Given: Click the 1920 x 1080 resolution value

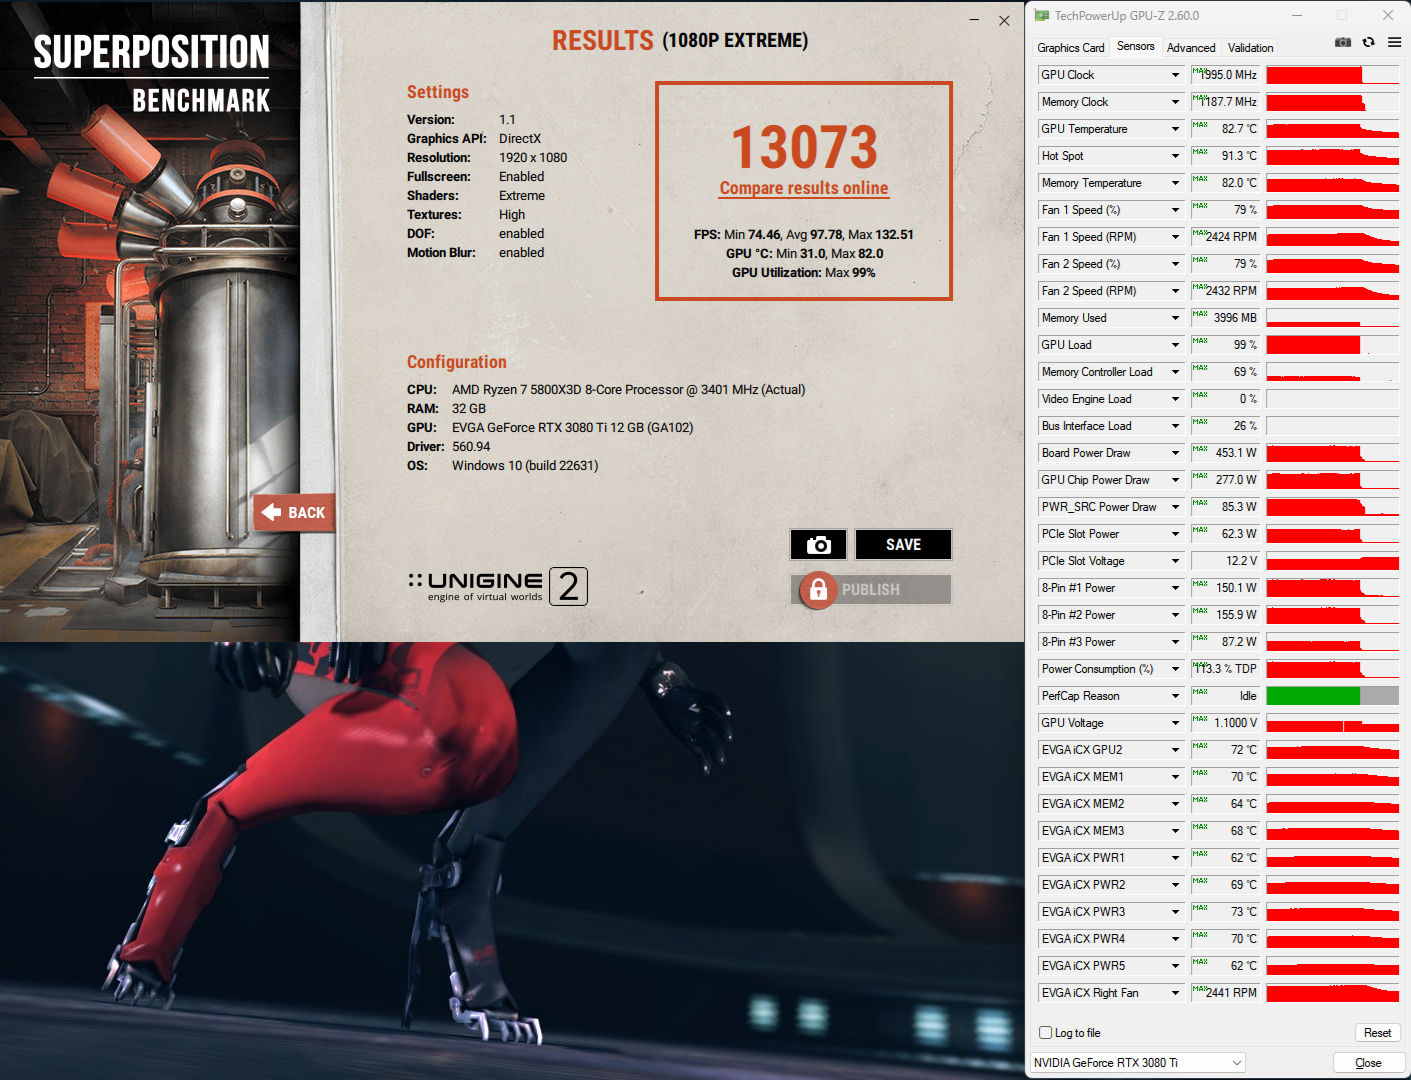Looking at the screenshot, I should pyautogui.click(x=533, y=158).
